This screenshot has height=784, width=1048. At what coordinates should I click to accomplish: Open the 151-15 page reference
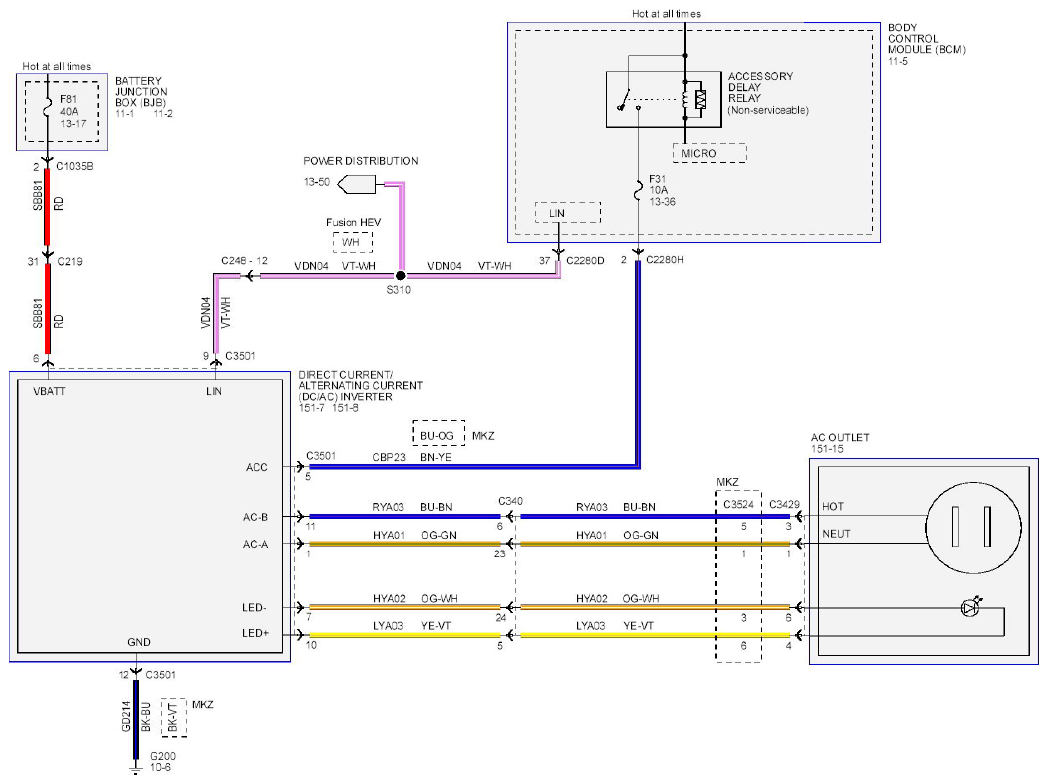[827, 449]
